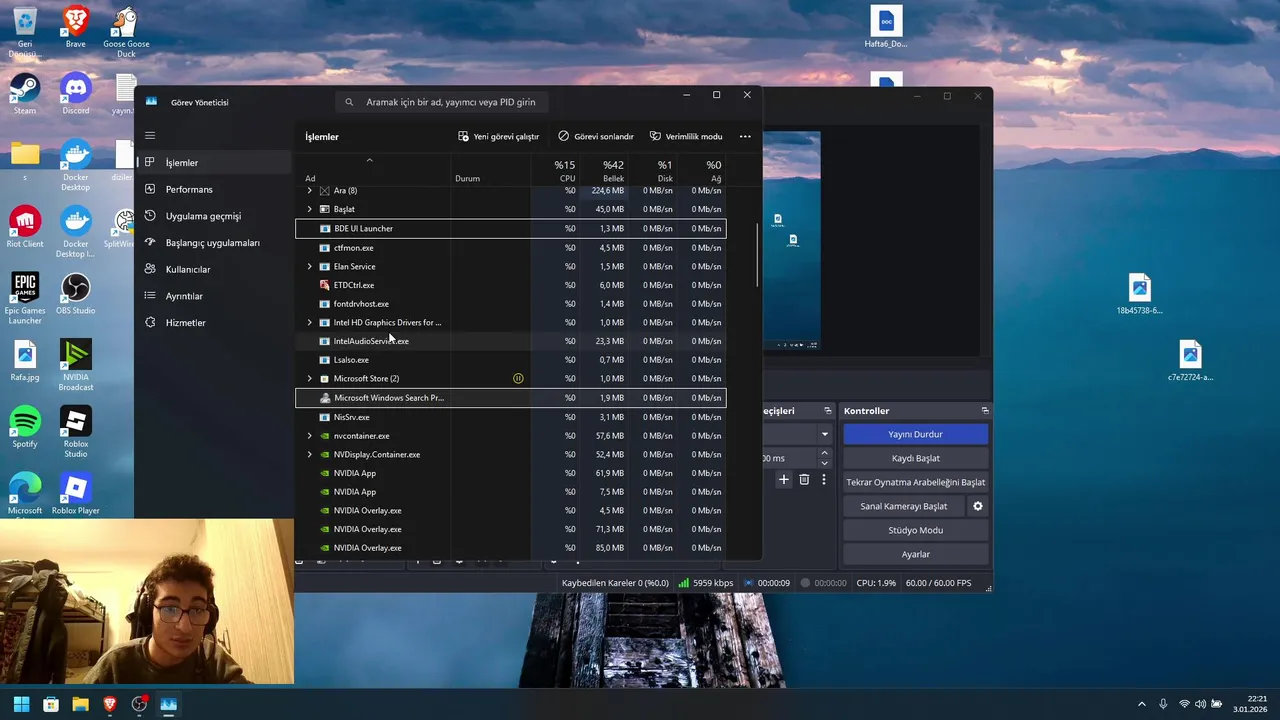1280x720 pixels.
Task: Expand NVDisplay.Container.exe process group
Action: click(309, 455)
